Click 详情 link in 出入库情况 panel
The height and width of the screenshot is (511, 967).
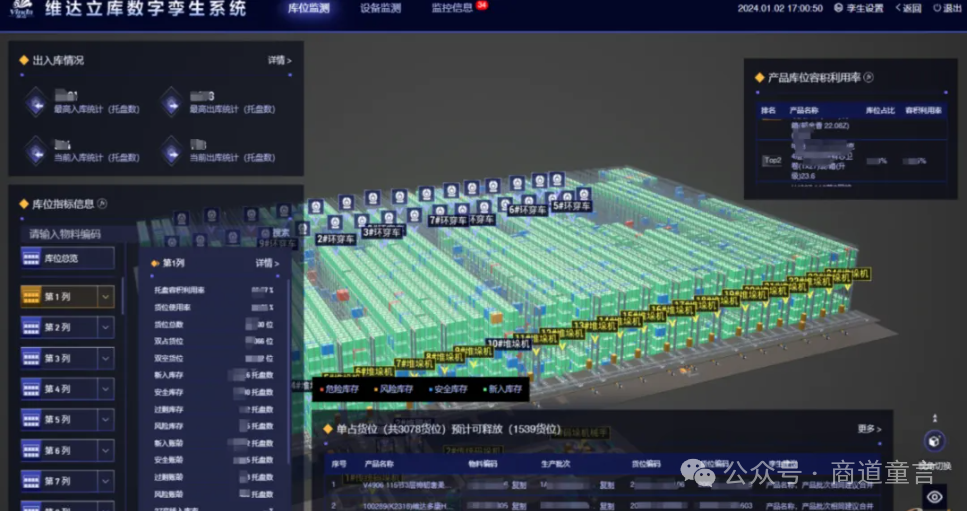(279, 61)
